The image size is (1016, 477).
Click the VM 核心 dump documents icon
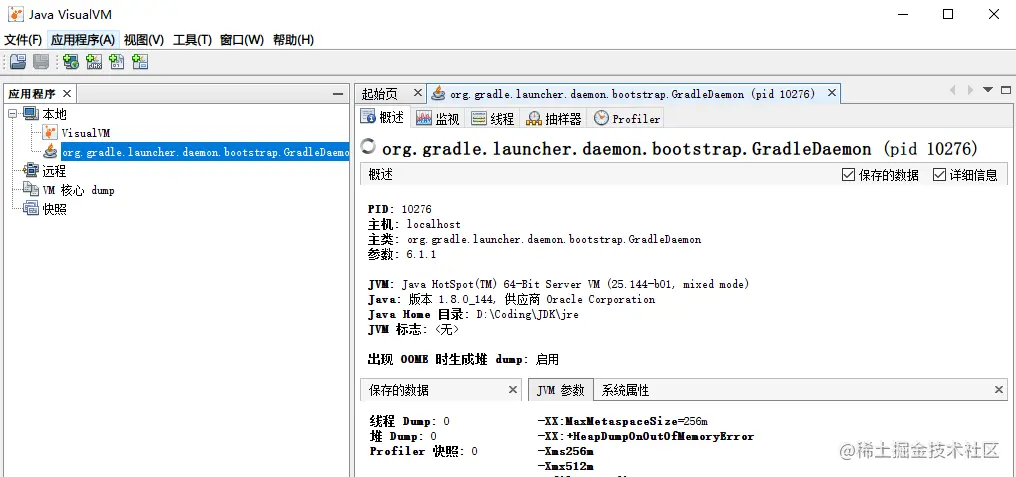[30, 190]
